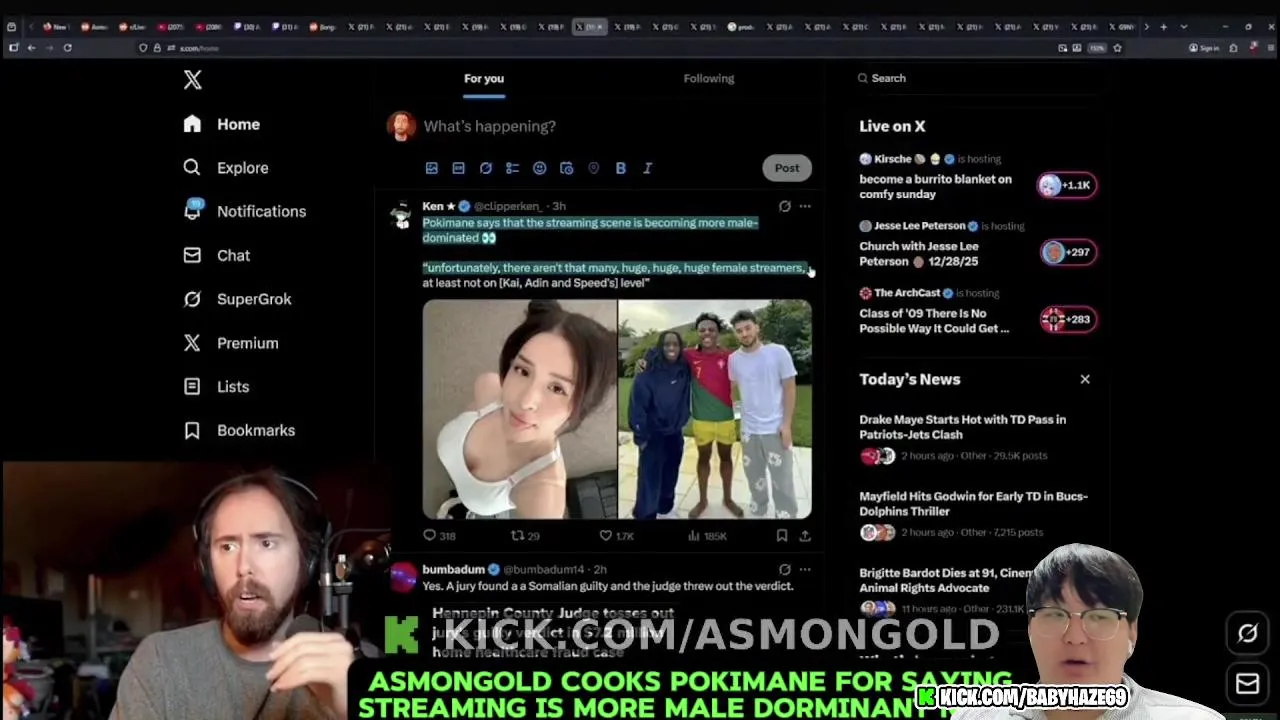Open the Pokimane photo in Ken's post
The width and height of the screenshot is (1280, 720).
pyautogui.click(x=519, y=410)
